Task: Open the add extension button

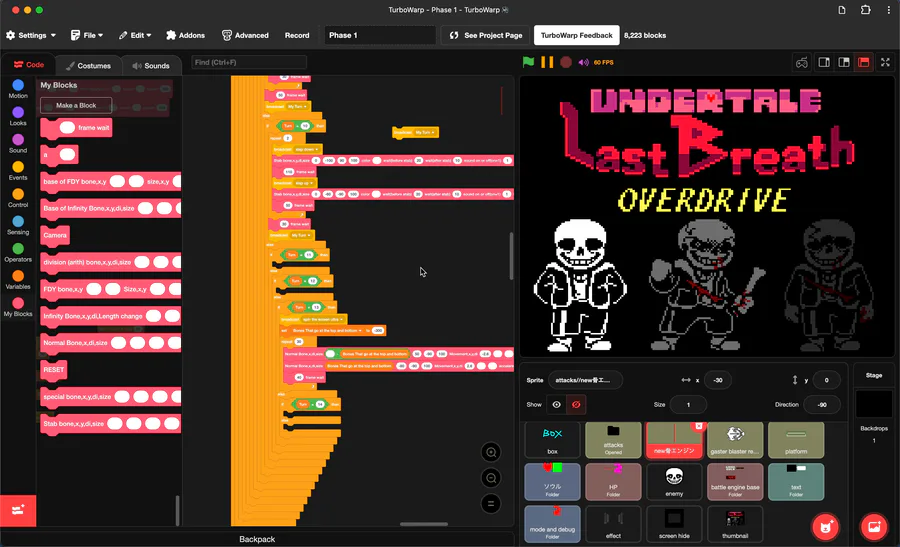Action: (18, 510)
